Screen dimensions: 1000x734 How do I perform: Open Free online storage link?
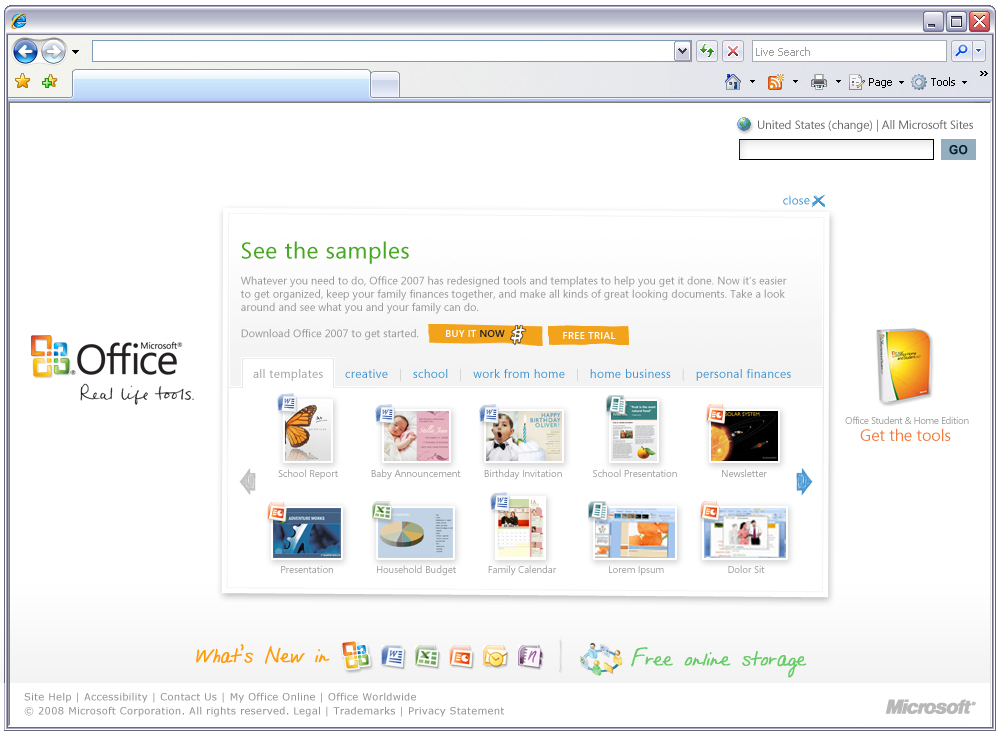[x=693, y=659]
